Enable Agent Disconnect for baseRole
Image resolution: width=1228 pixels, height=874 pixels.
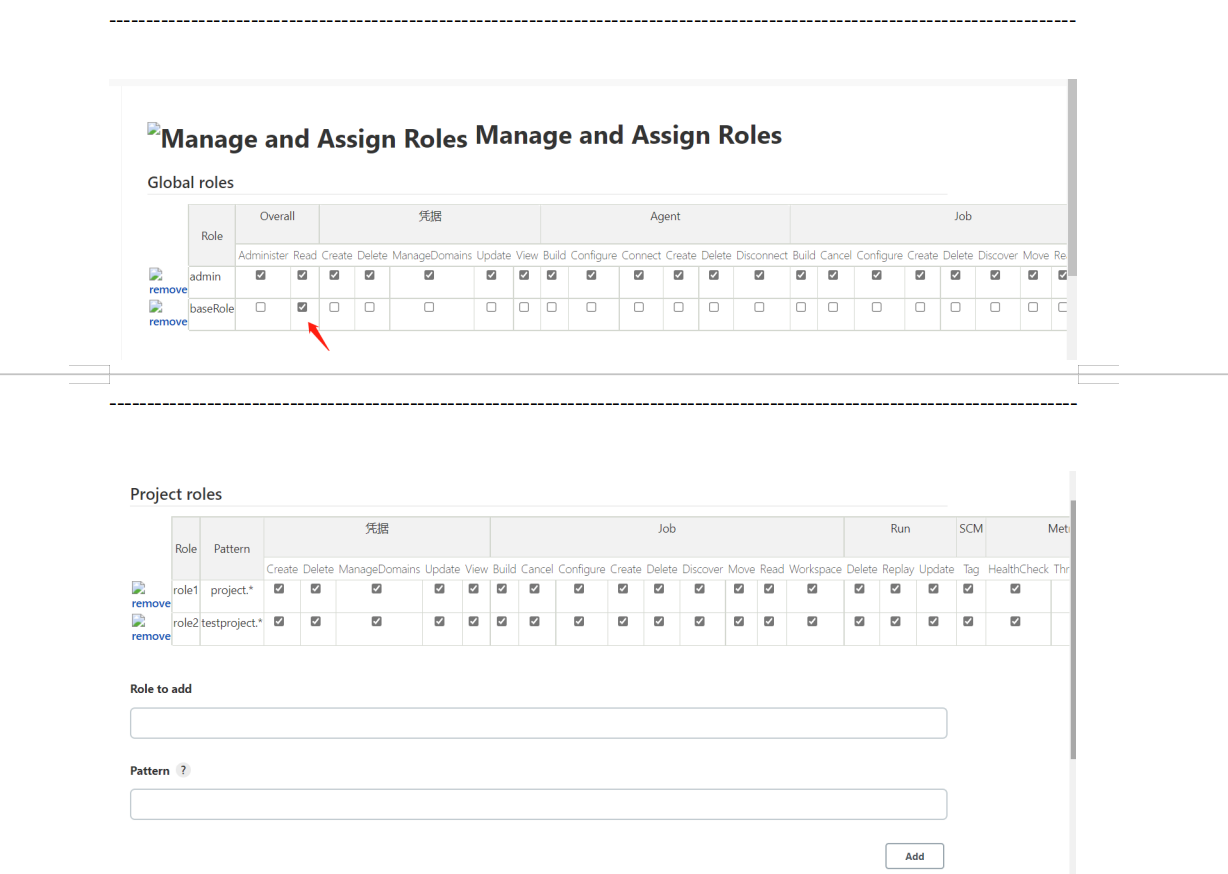point(759,307)
